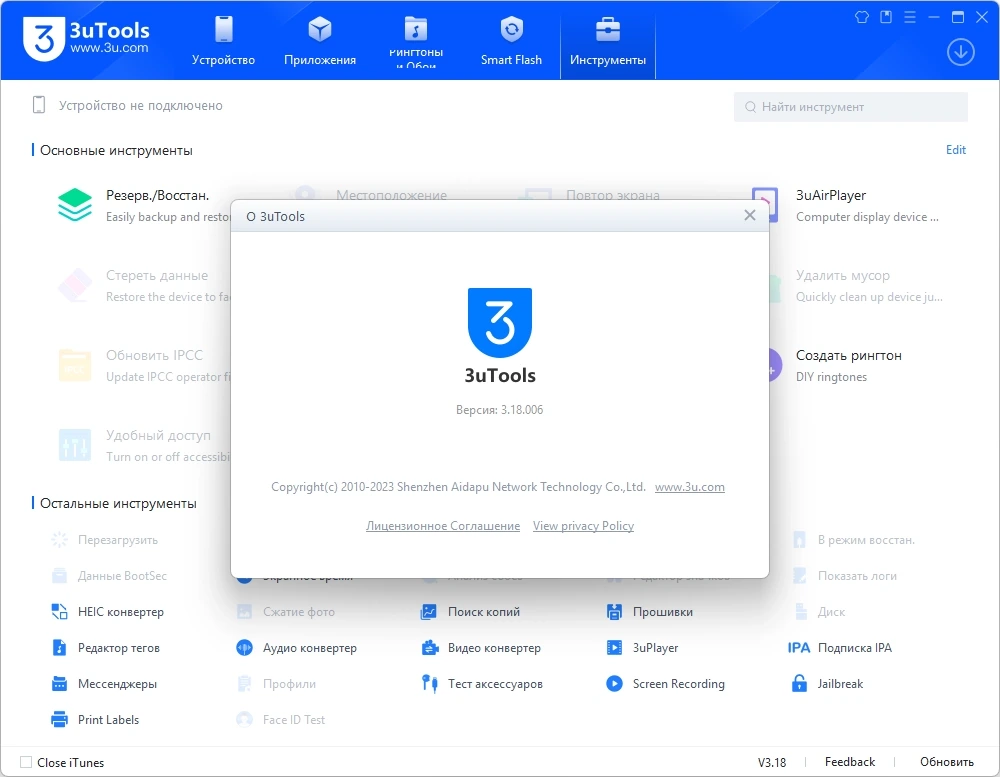Click Обновить in the status bar

click(946, 762)
